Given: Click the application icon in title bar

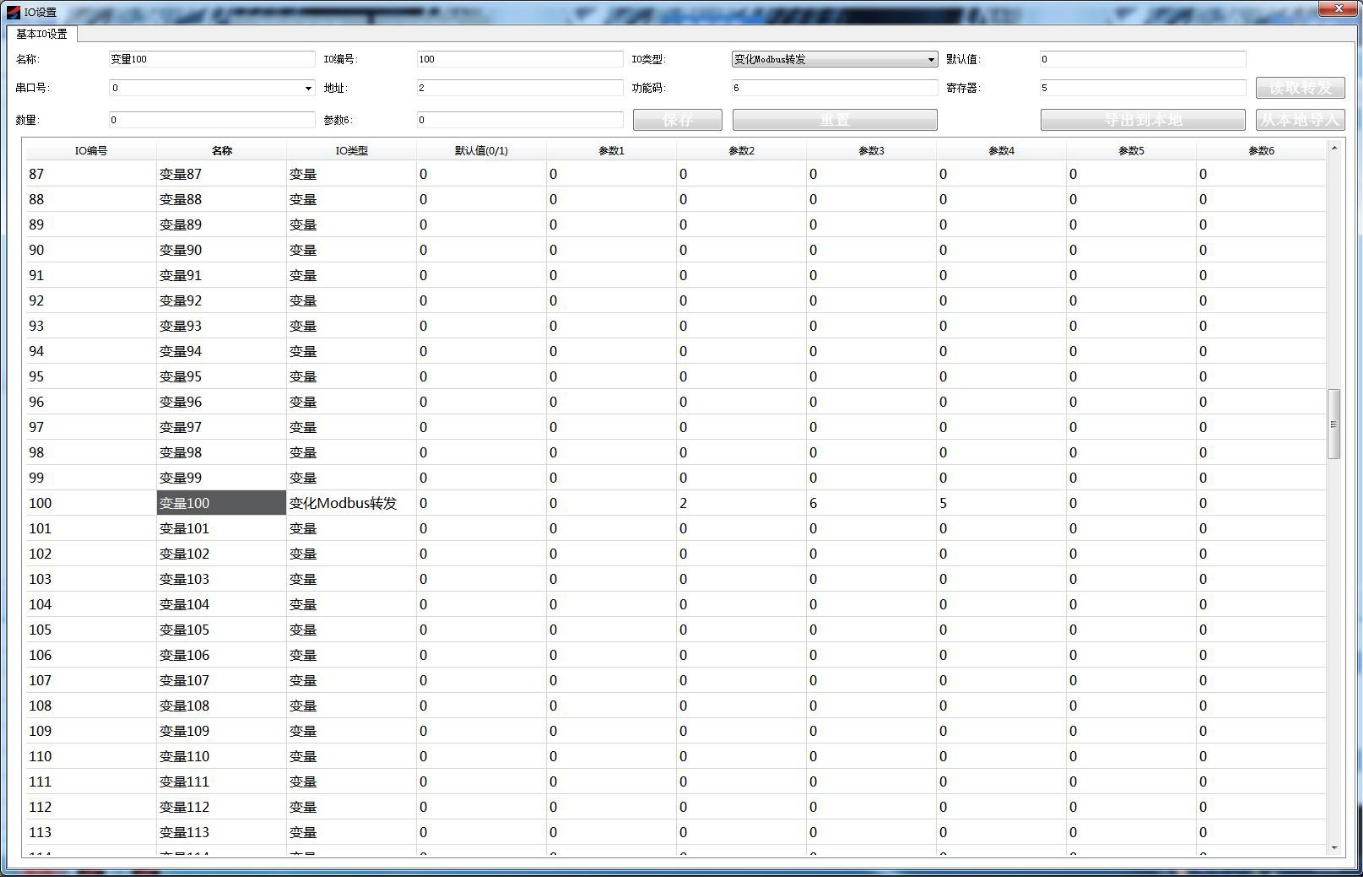Looking at the screenshot, I should click(x=13, y=12).
